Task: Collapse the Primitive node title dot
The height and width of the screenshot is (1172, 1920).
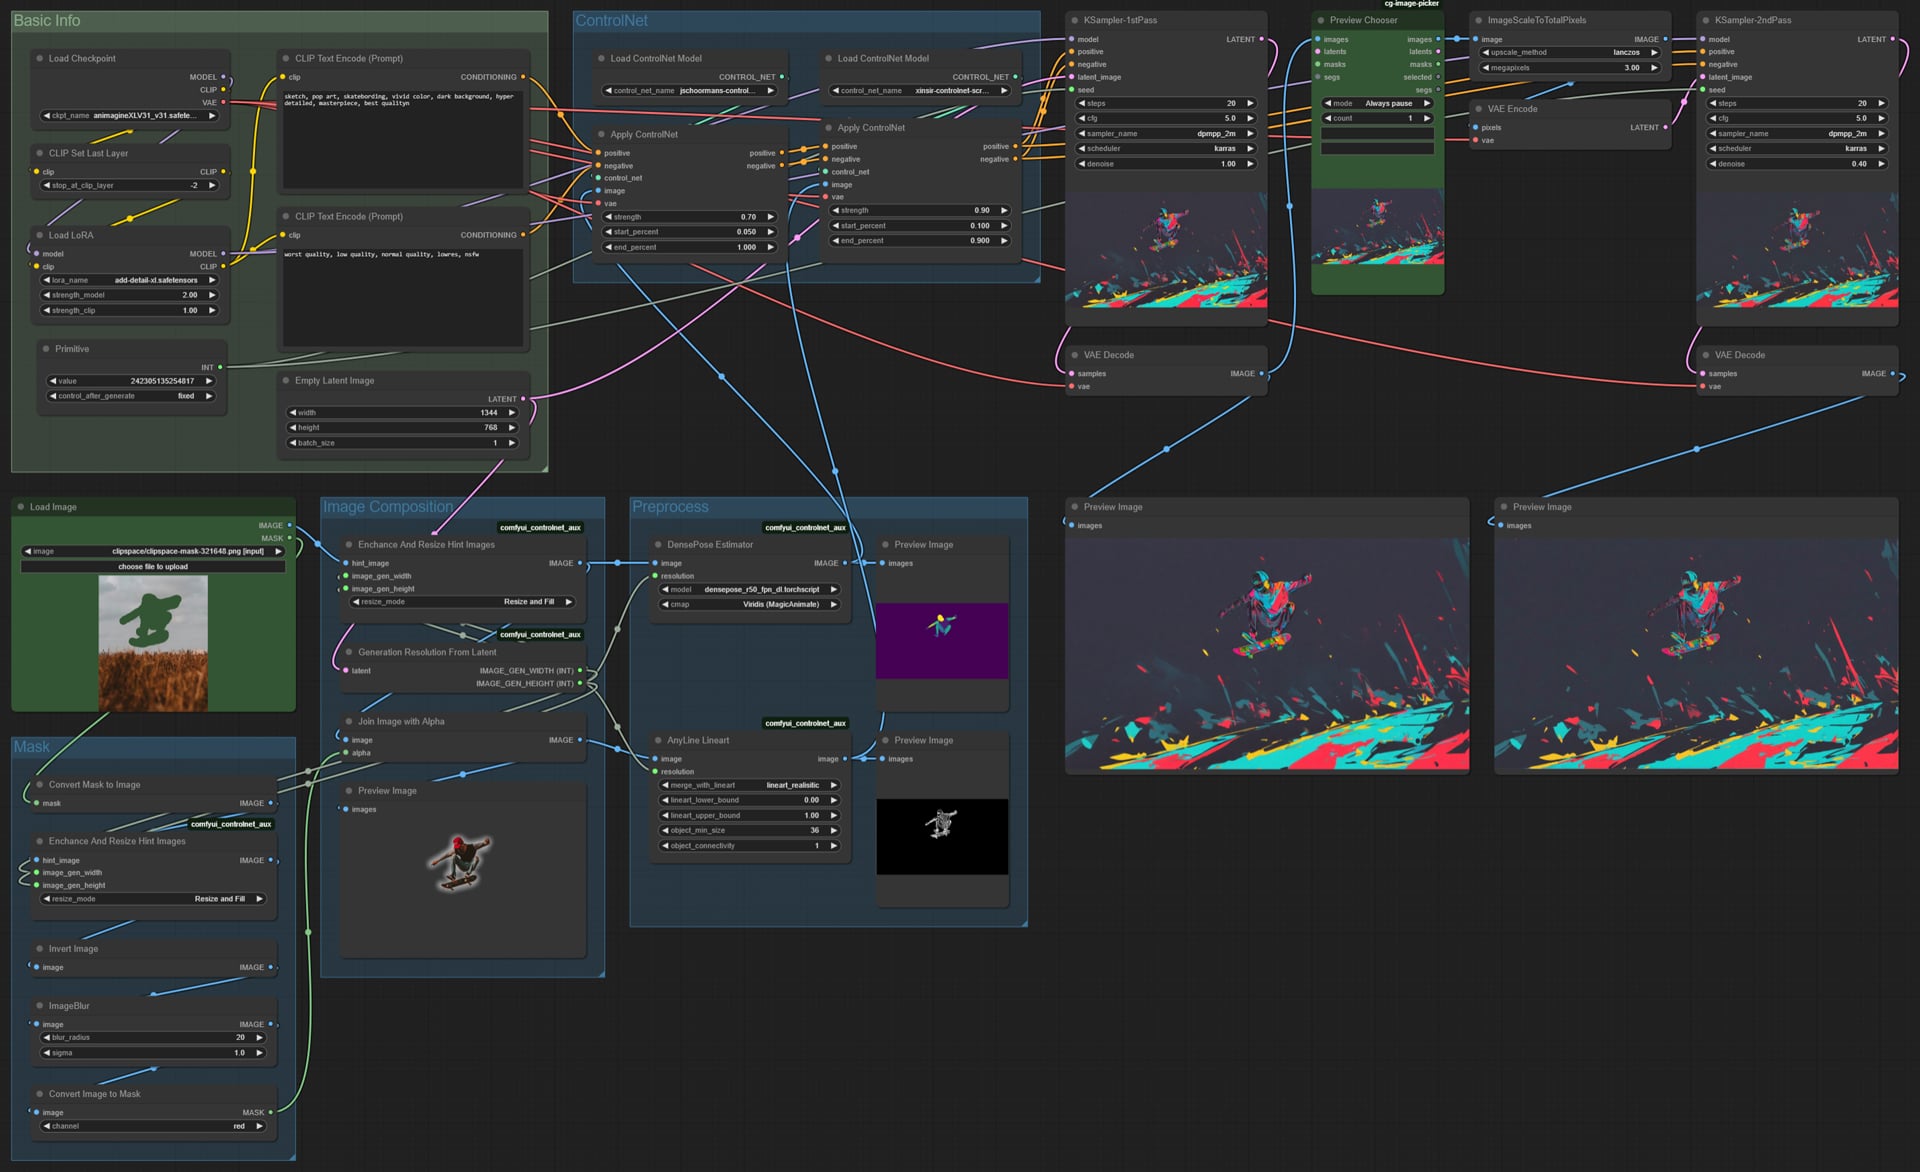Action: pyautogui.click(x=46, y=349)
